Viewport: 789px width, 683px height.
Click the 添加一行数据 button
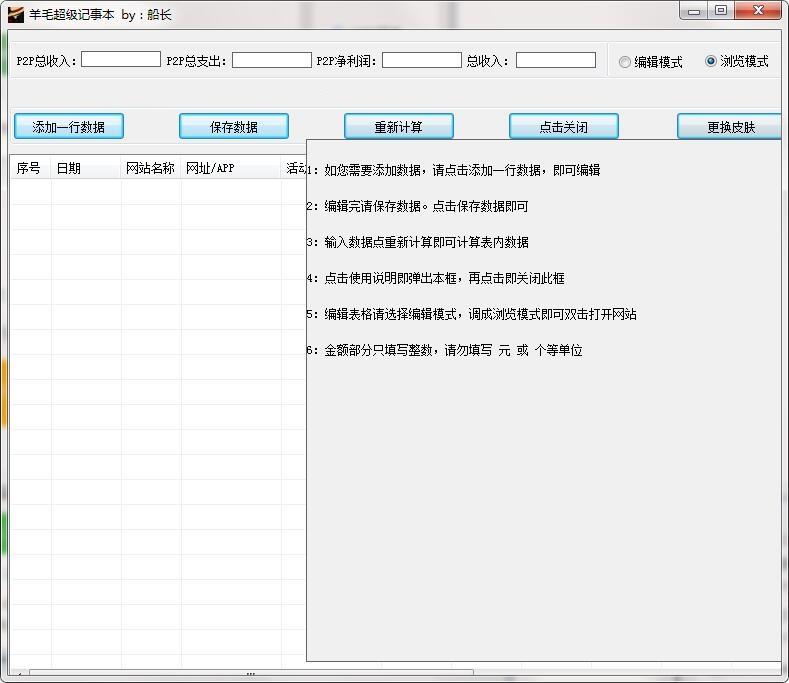tap(69, 127)
